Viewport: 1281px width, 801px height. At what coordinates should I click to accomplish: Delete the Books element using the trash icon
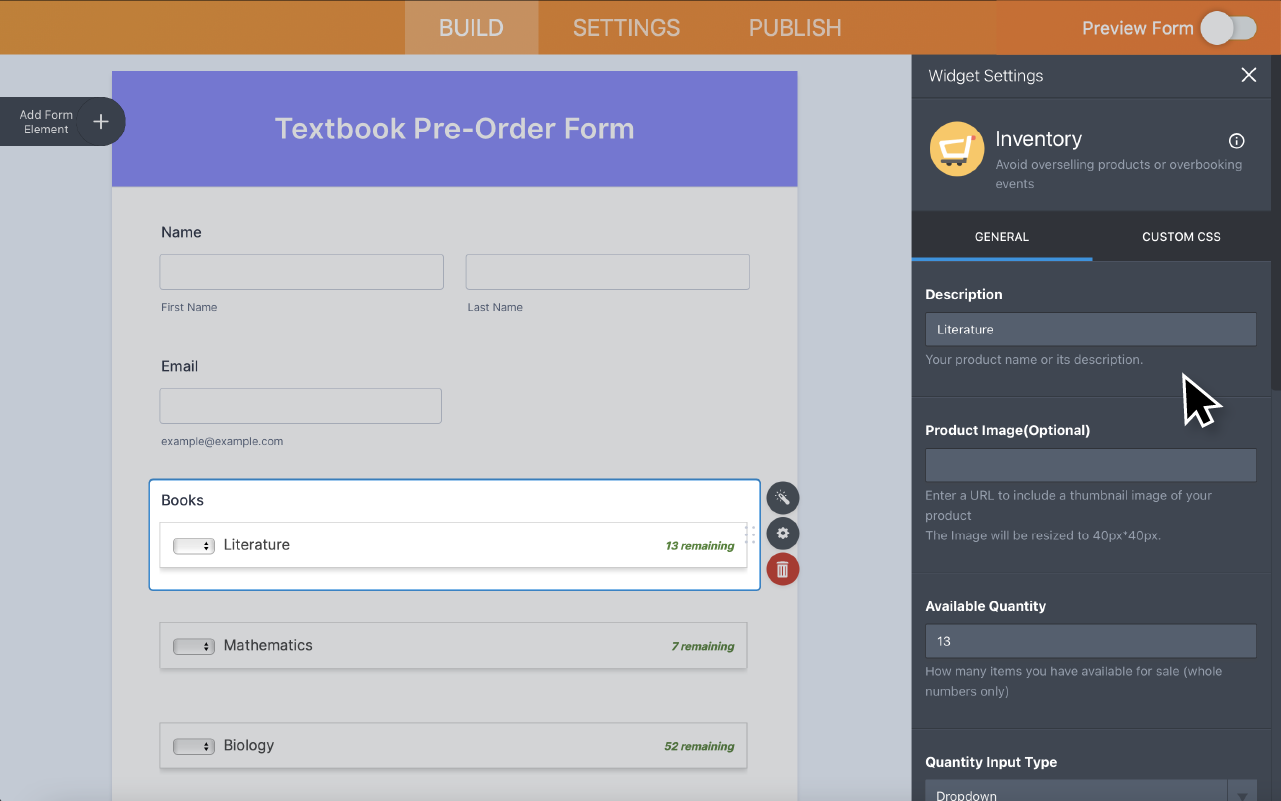783,569
